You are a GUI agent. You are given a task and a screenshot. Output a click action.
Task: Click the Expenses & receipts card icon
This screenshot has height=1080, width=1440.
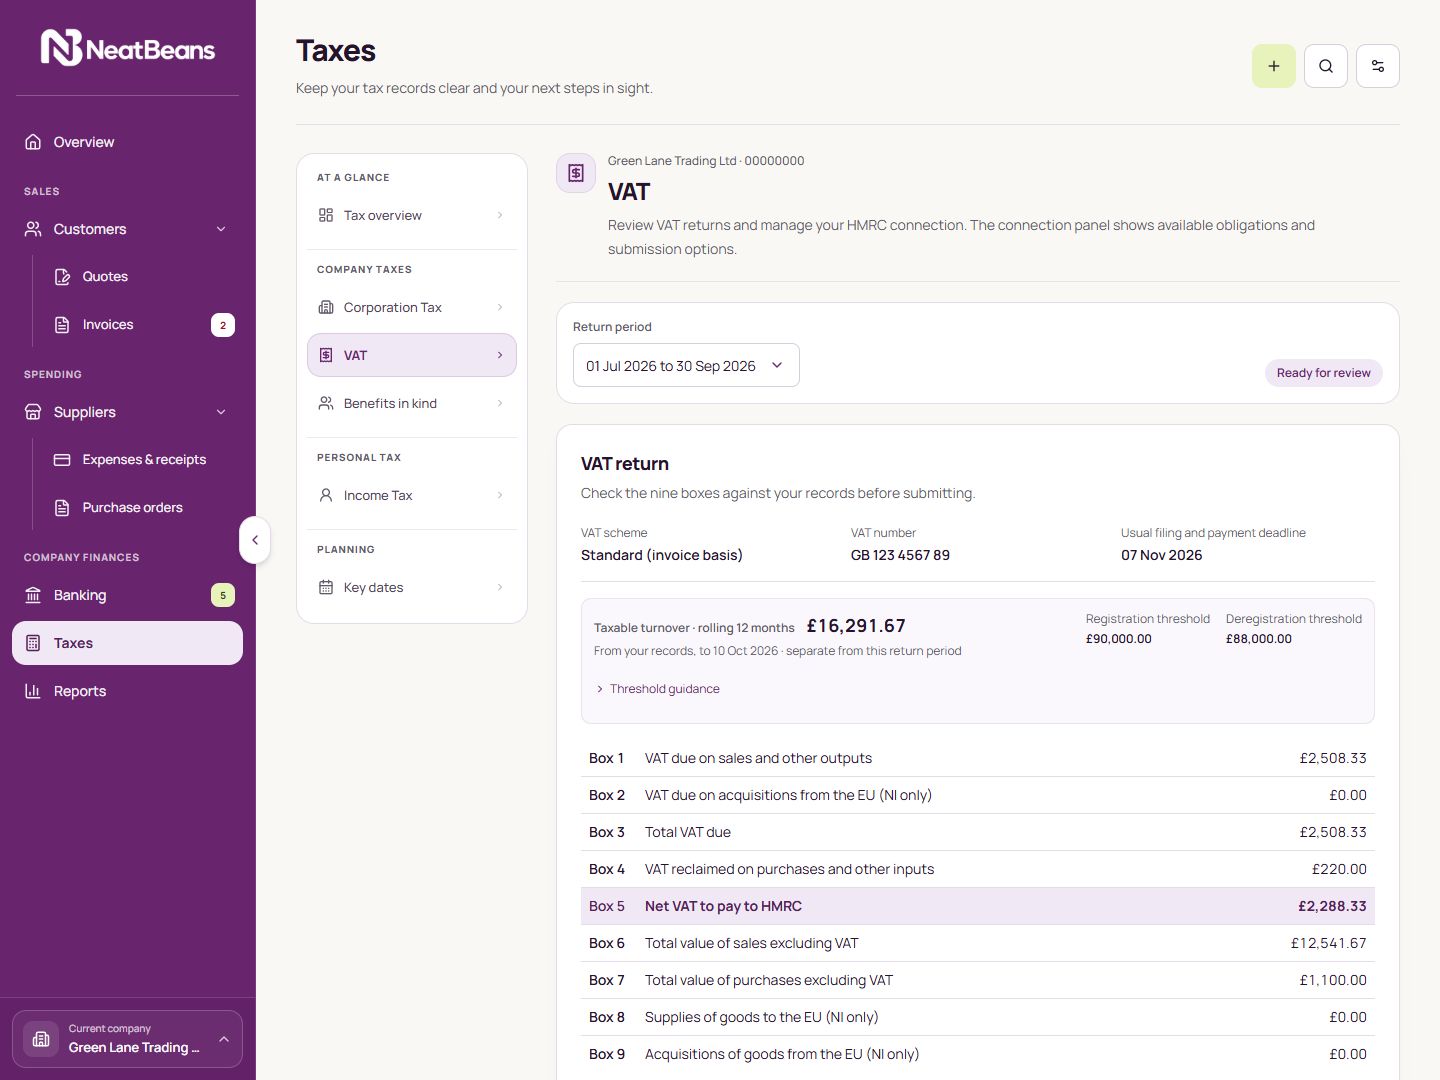coord(62,460)
